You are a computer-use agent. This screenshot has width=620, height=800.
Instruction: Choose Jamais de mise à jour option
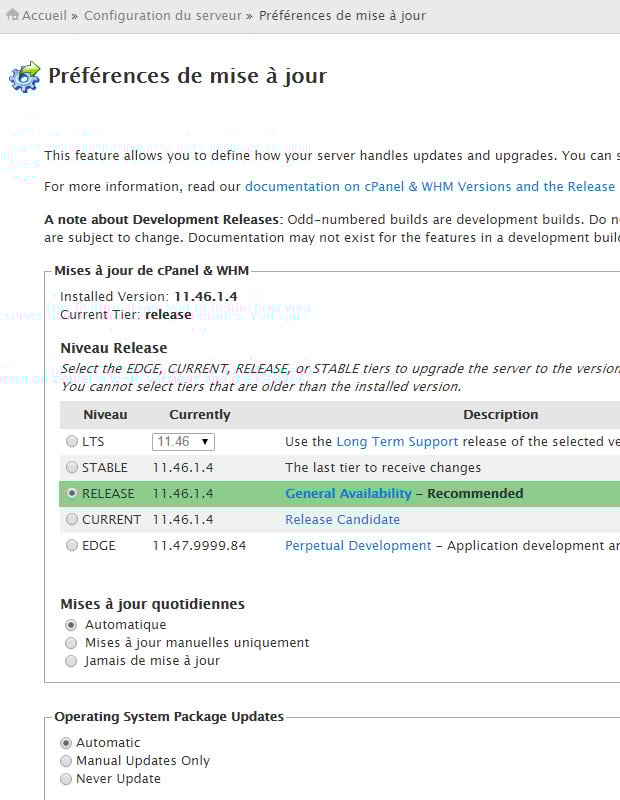click(x=71, y=661)
